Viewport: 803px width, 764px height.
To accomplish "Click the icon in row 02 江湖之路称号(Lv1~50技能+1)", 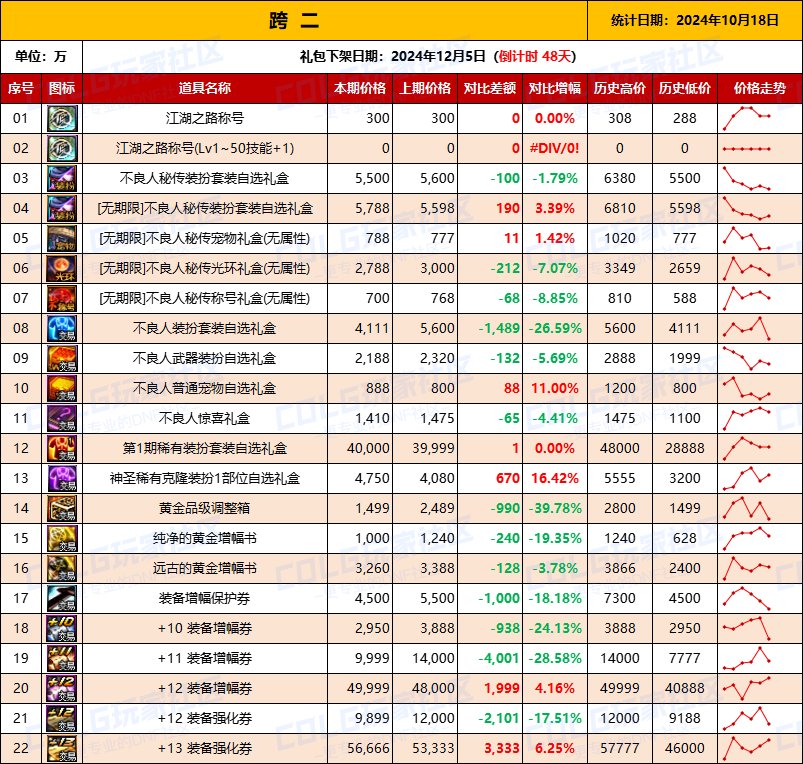I will (x=62, y=148).
